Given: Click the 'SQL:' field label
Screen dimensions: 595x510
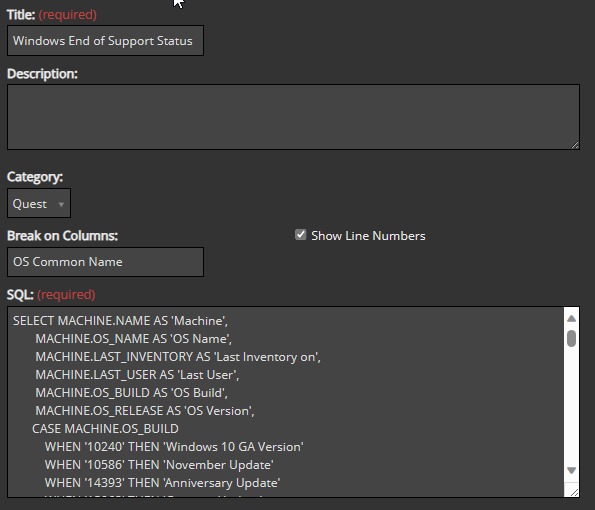Looking at the screenshot, I should click(x=20, y=294).
